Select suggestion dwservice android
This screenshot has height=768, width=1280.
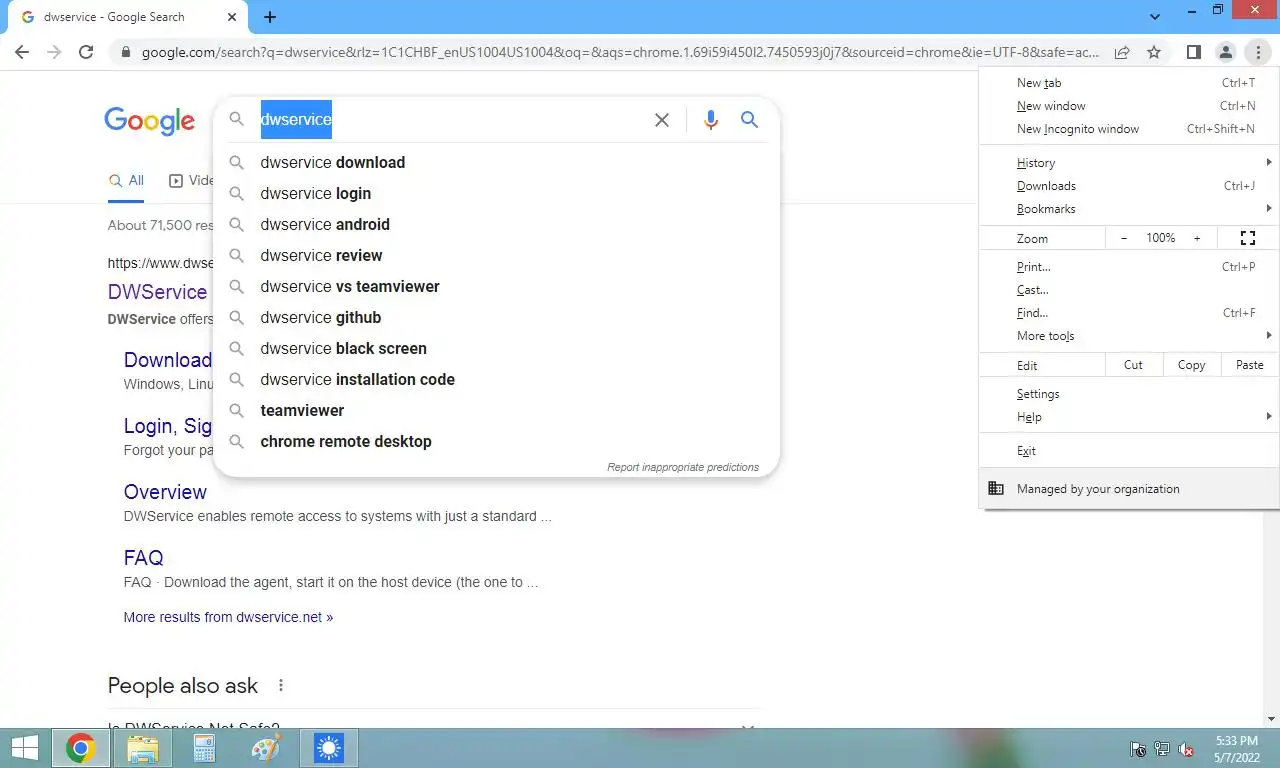(496, 225)
